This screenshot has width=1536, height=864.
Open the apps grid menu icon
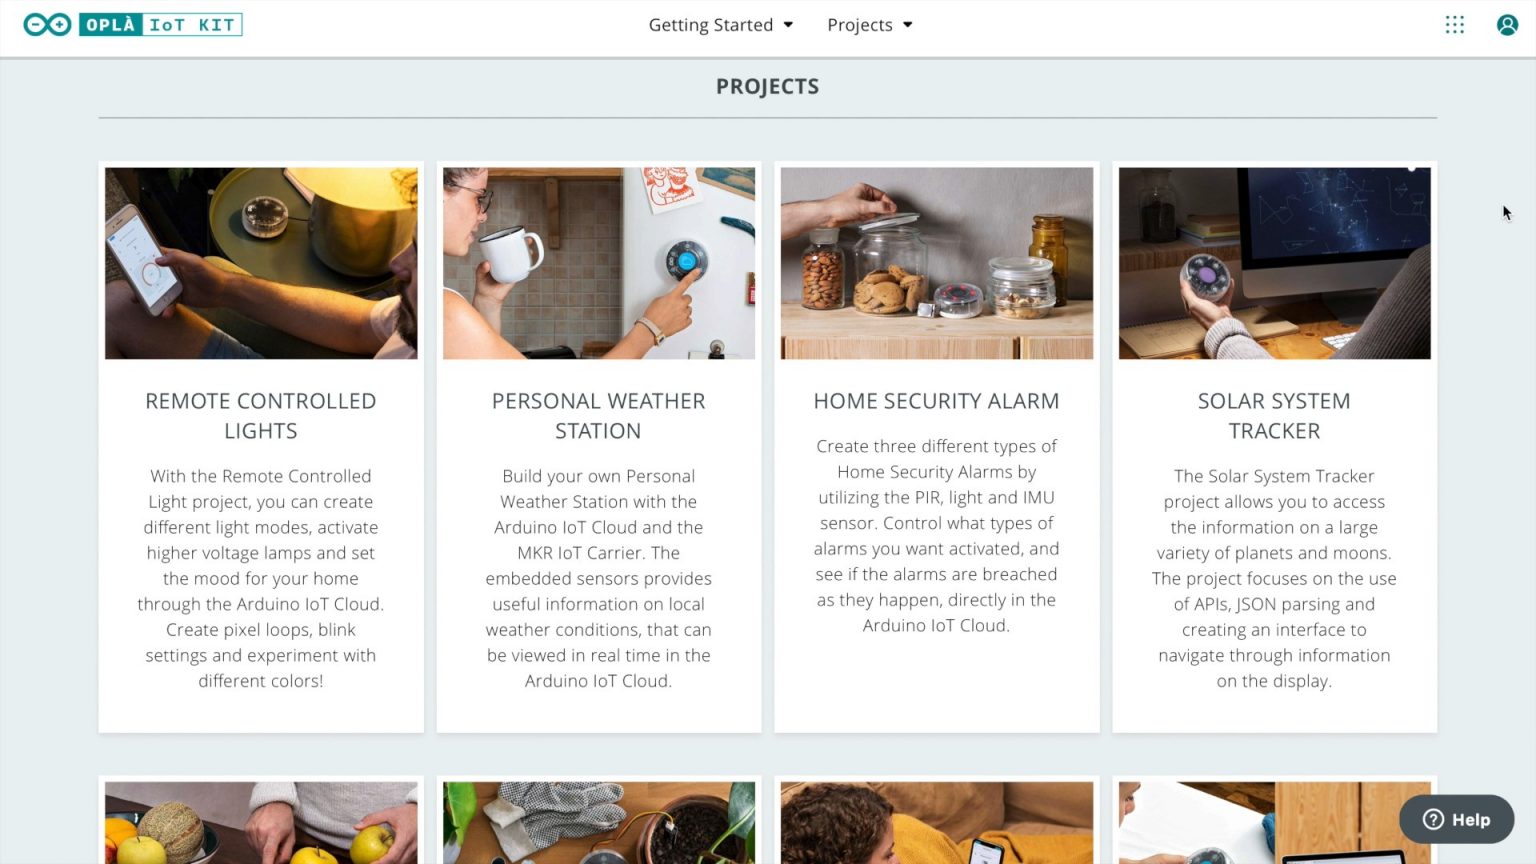1454,25
